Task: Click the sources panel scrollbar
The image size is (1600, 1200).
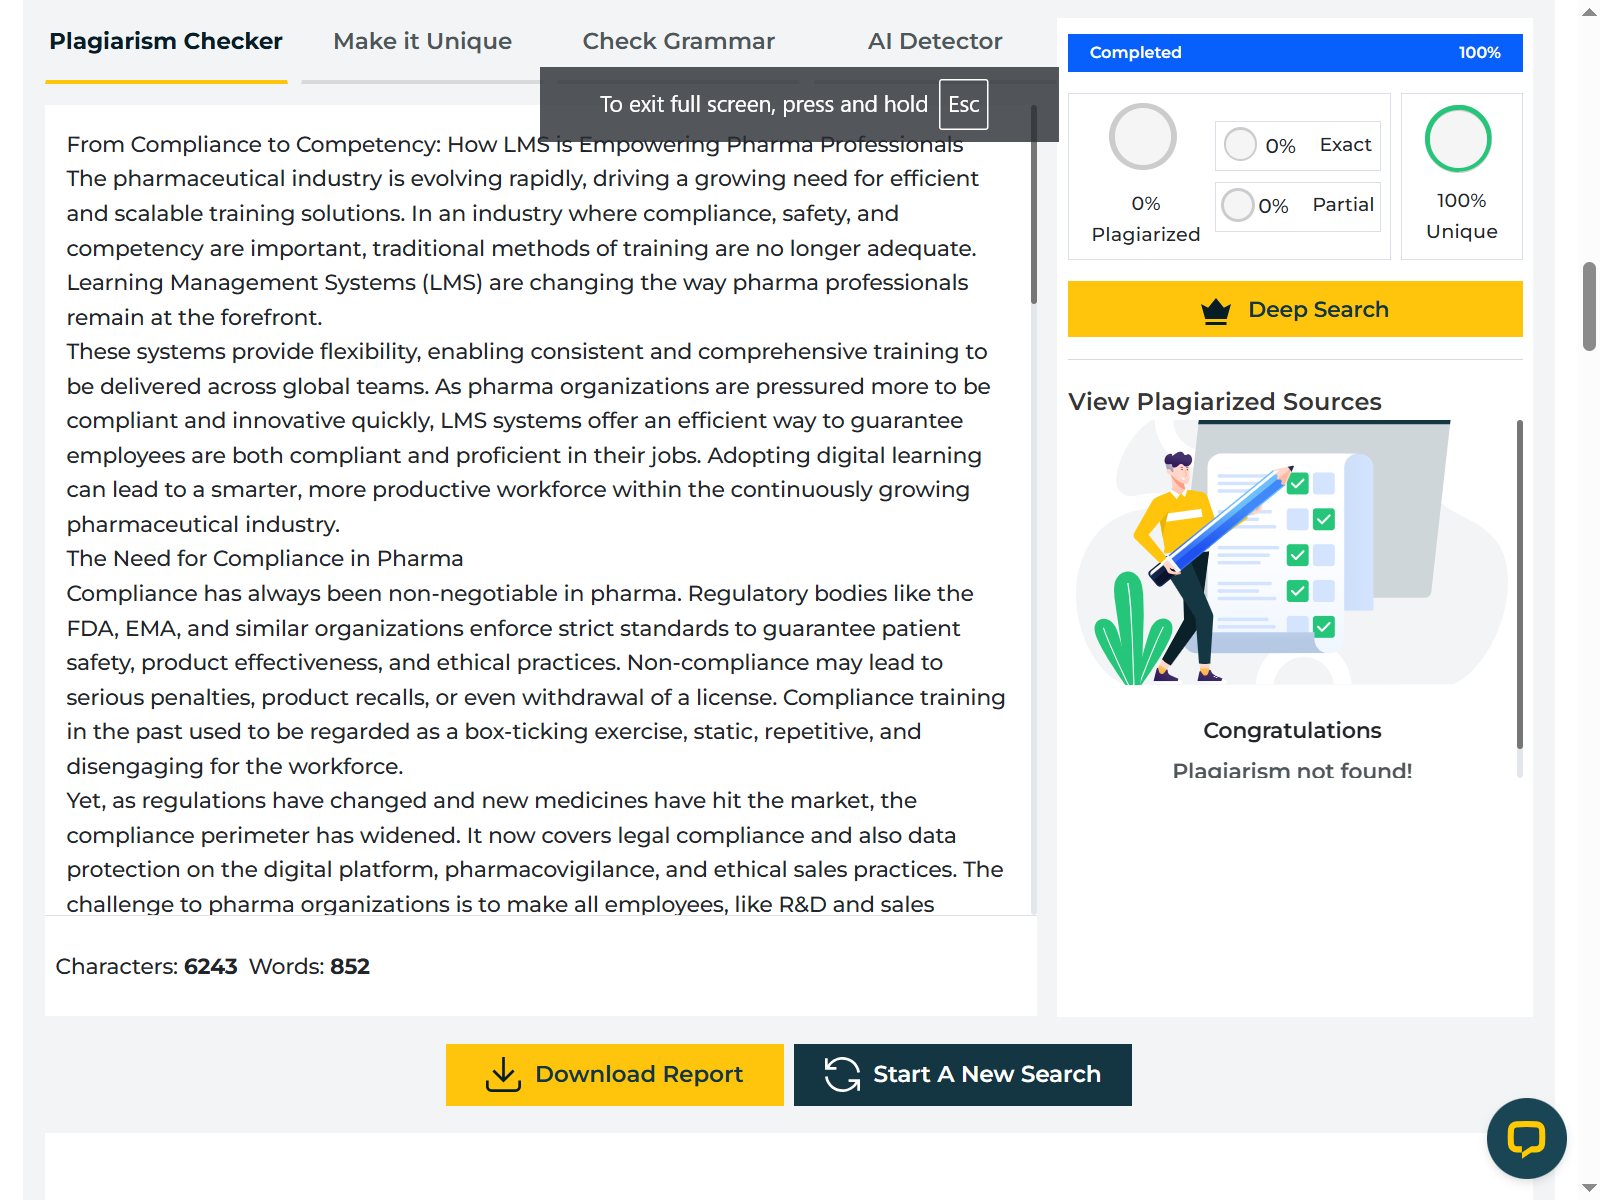Action: coord(1520,585)
